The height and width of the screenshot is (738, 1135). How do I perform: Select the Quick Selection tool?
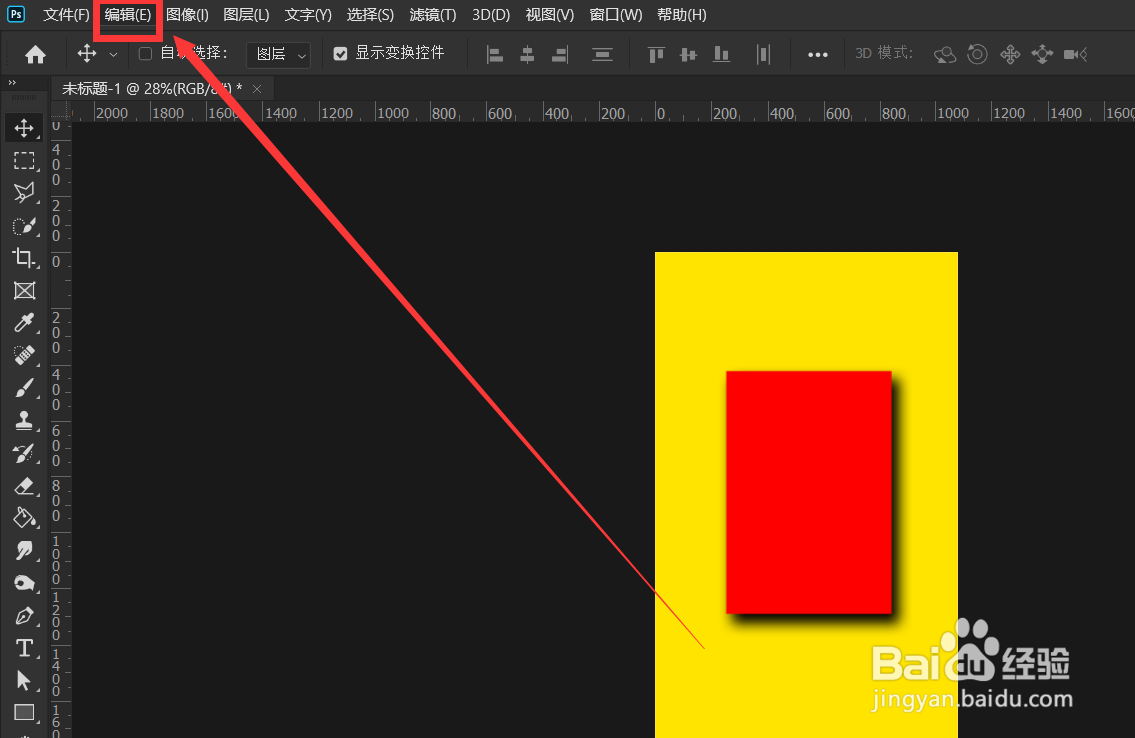24,226
